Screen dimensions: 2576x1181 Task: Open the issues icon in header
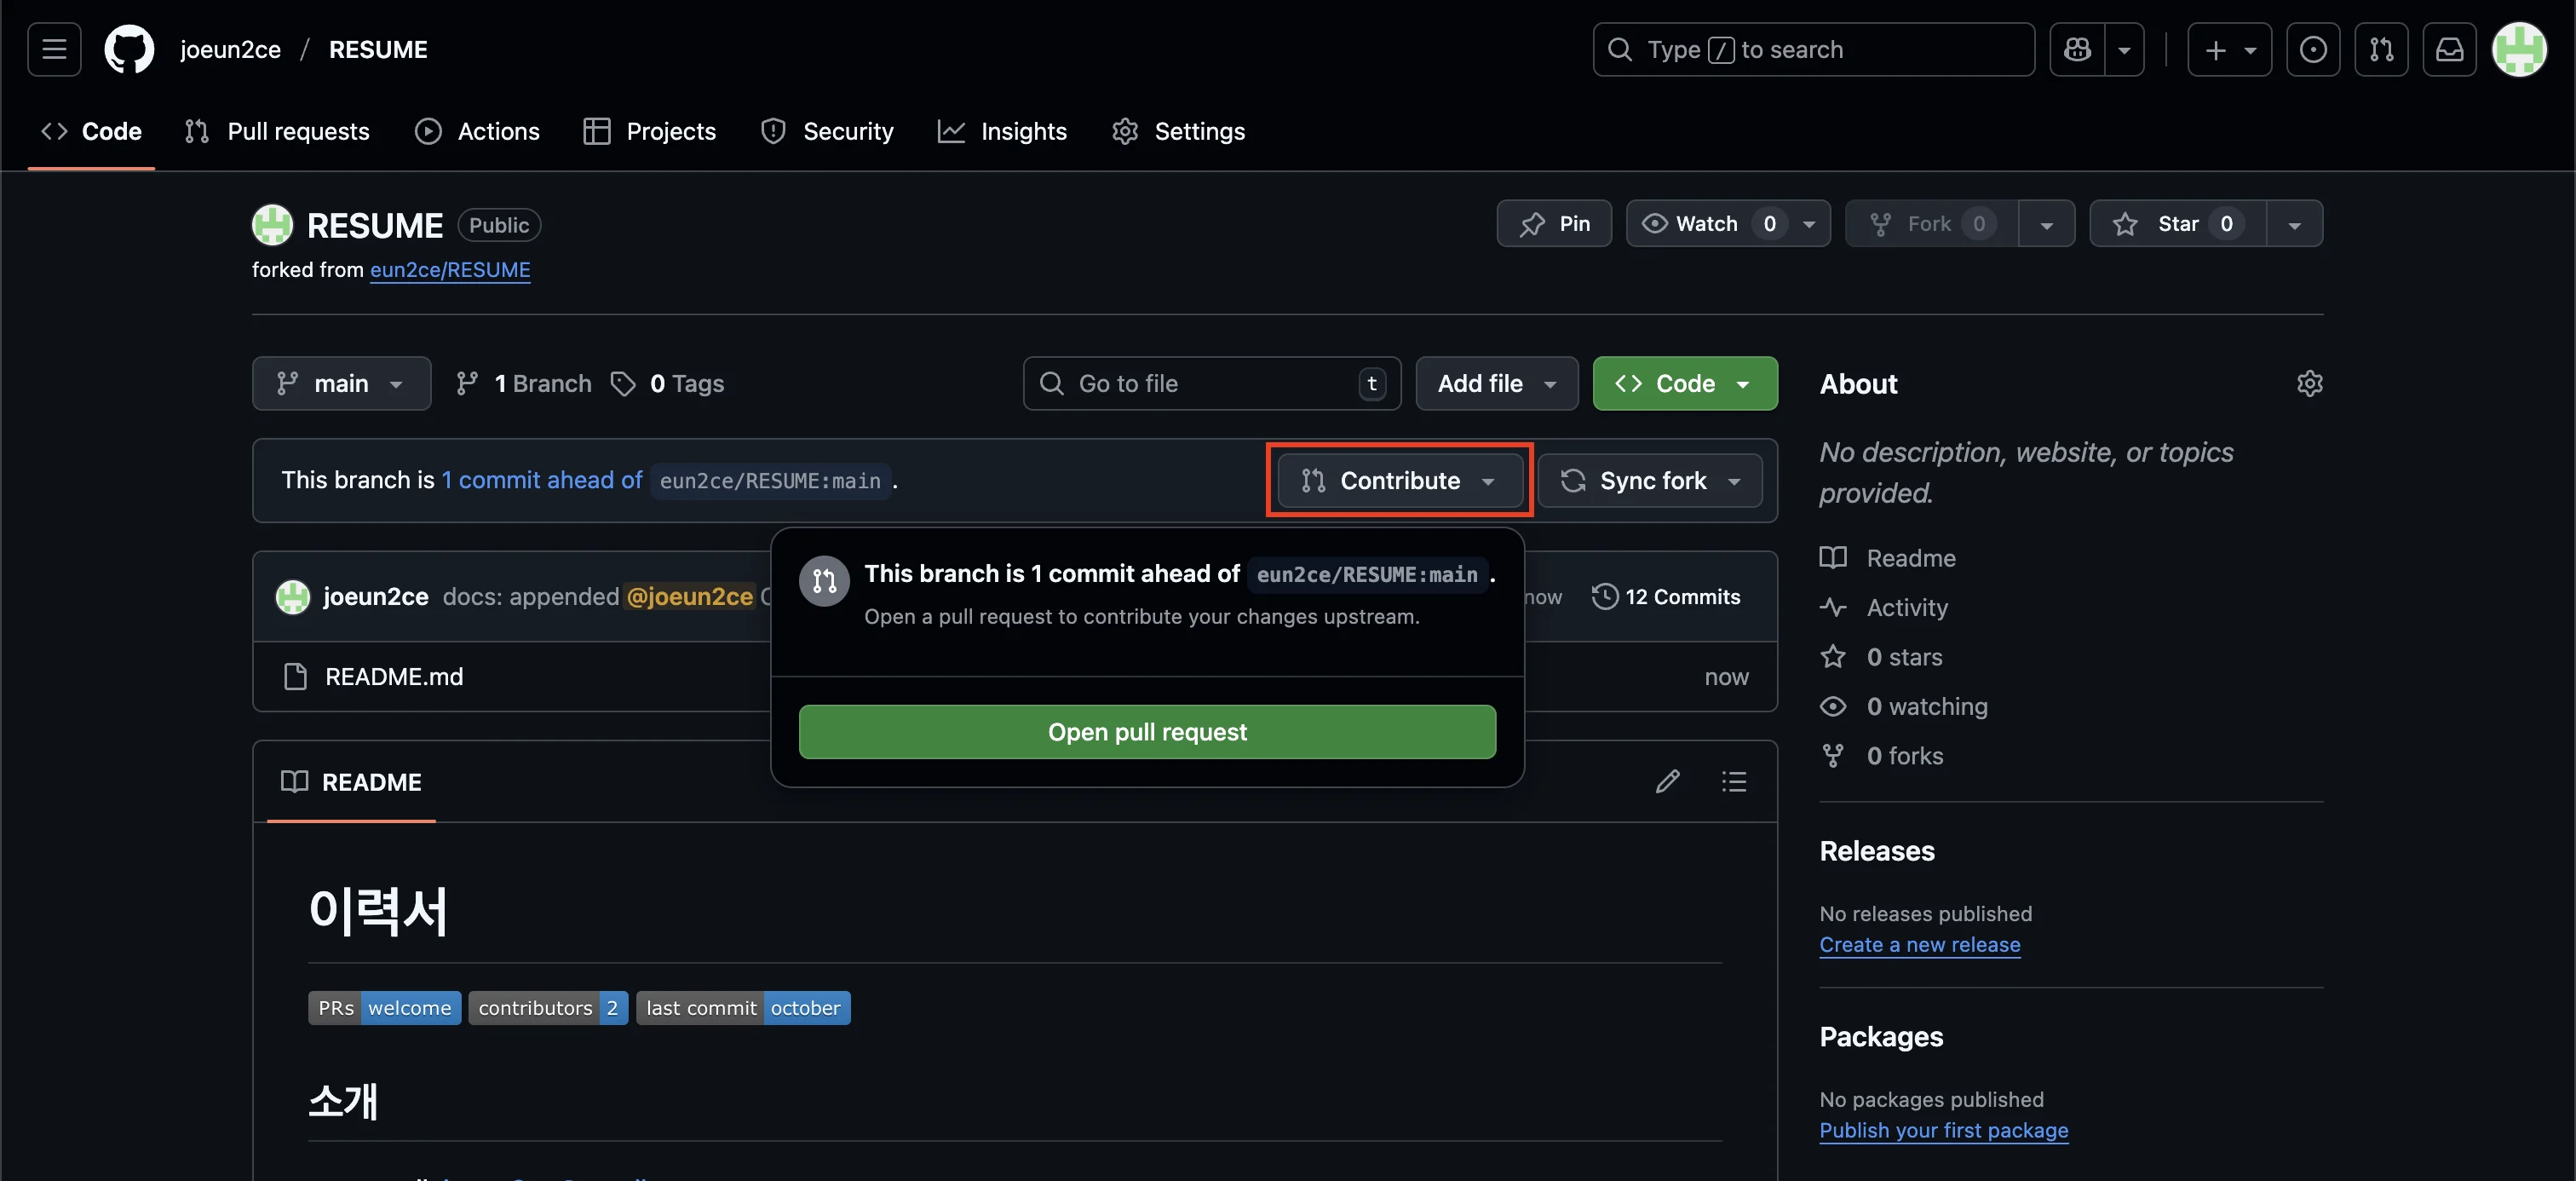[x=2312, y=49]
